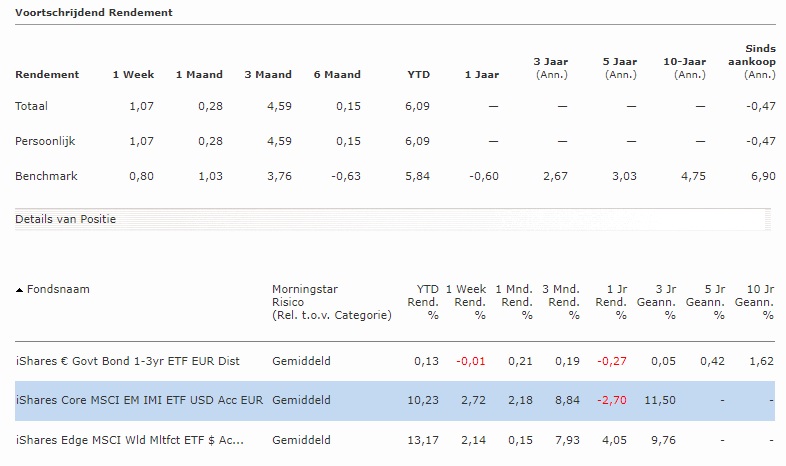This screenshot has width=786, height=466.
Task: Open iShares Edge MSCI Wld Mltfct ETF
Action: click(x=130, y=440)
